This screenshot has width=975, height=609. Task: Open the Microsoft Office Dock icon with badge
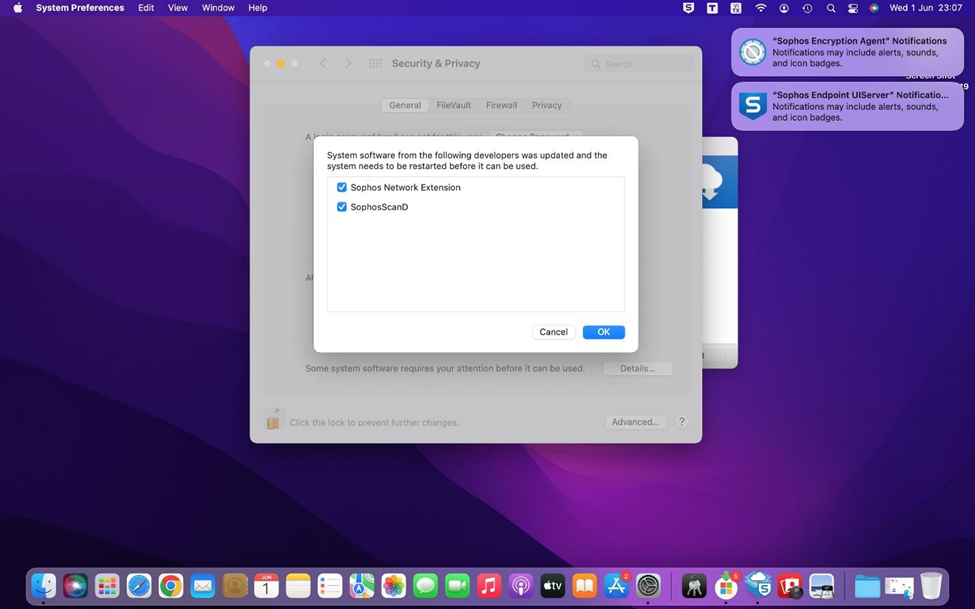pos(726,586)
